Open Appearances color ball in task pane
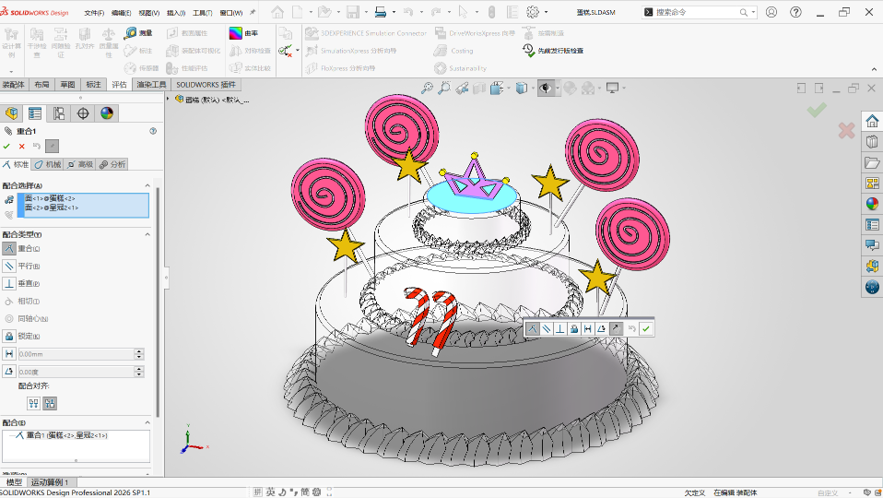This screenshot has width=883, height=498. coord(872,204)
